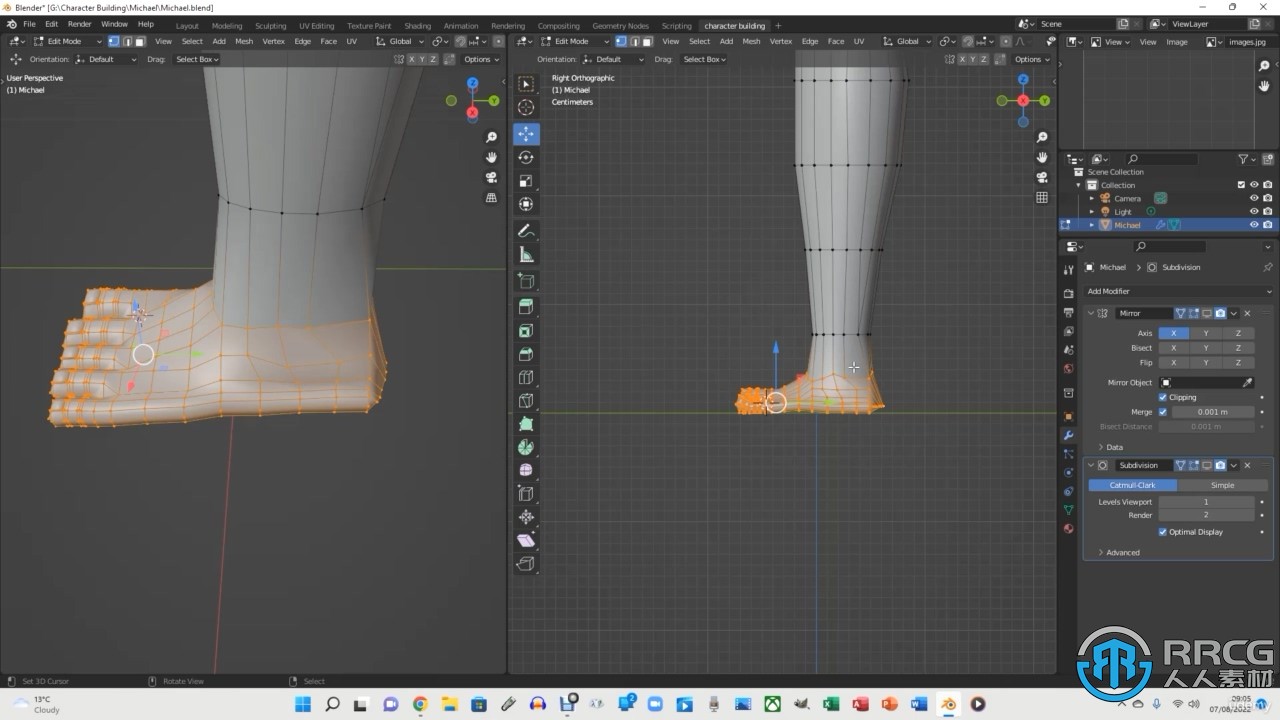Toggle the Merge checkbox
The height and width of the screenshot is (720, 1280).
(1162, 412)
